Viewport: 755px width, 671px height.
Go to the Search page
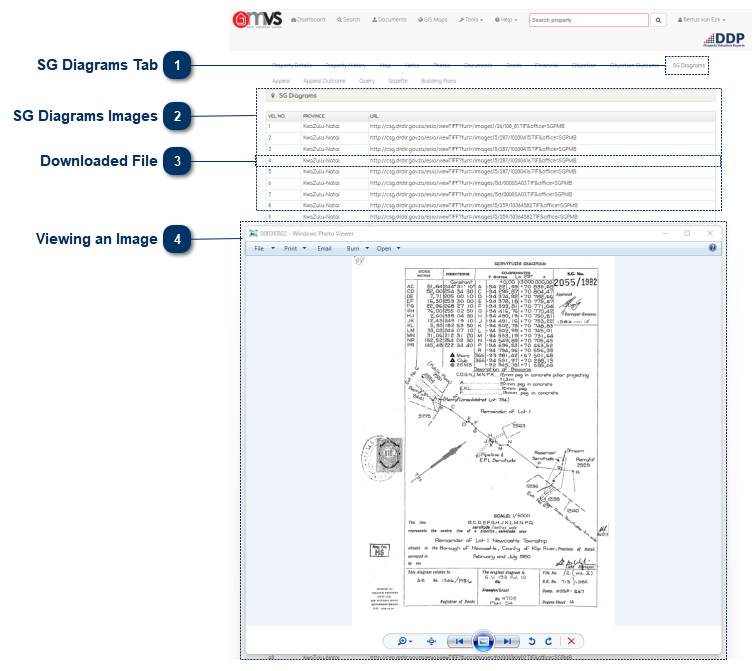(x=349, y=20)
